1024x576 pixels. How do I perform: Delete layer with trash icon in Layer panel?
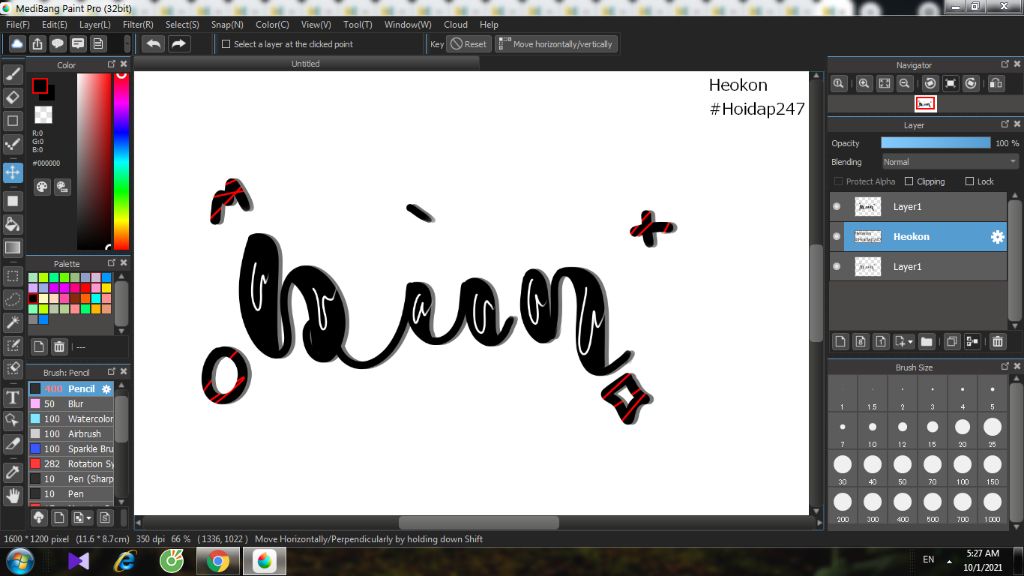click(997, 342)
